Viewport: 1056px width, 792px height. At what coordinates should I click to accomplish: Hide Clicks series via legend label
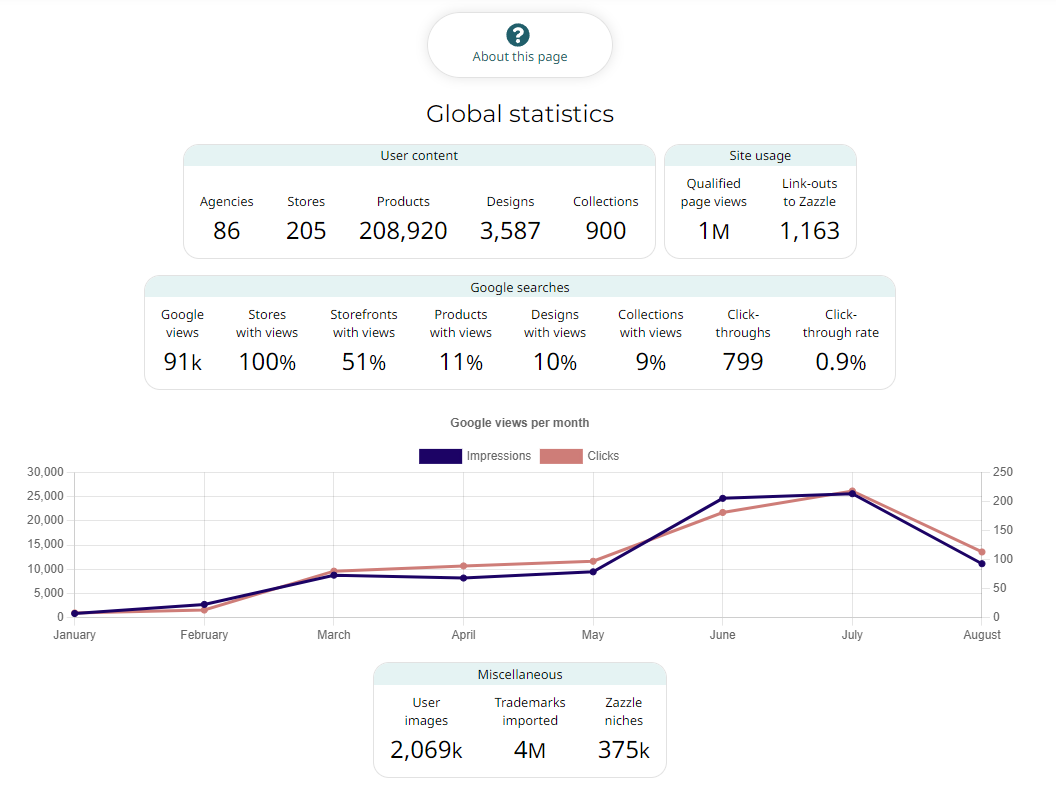pos(603,456)
